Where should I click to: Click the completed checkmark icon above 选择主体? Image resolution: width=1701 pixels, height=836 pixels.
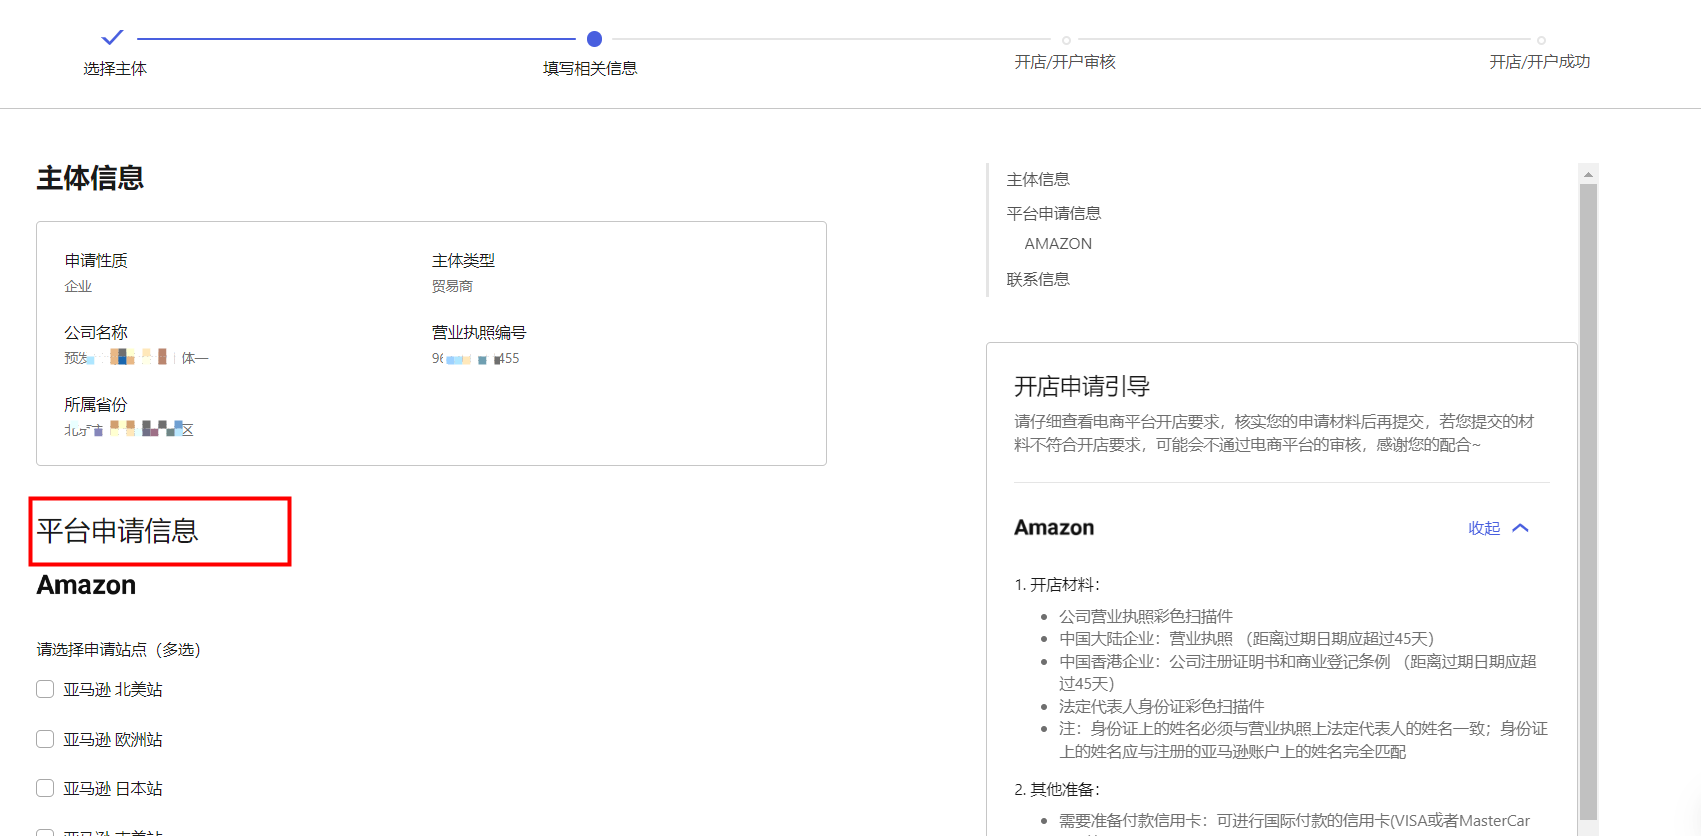coord(112,38)
